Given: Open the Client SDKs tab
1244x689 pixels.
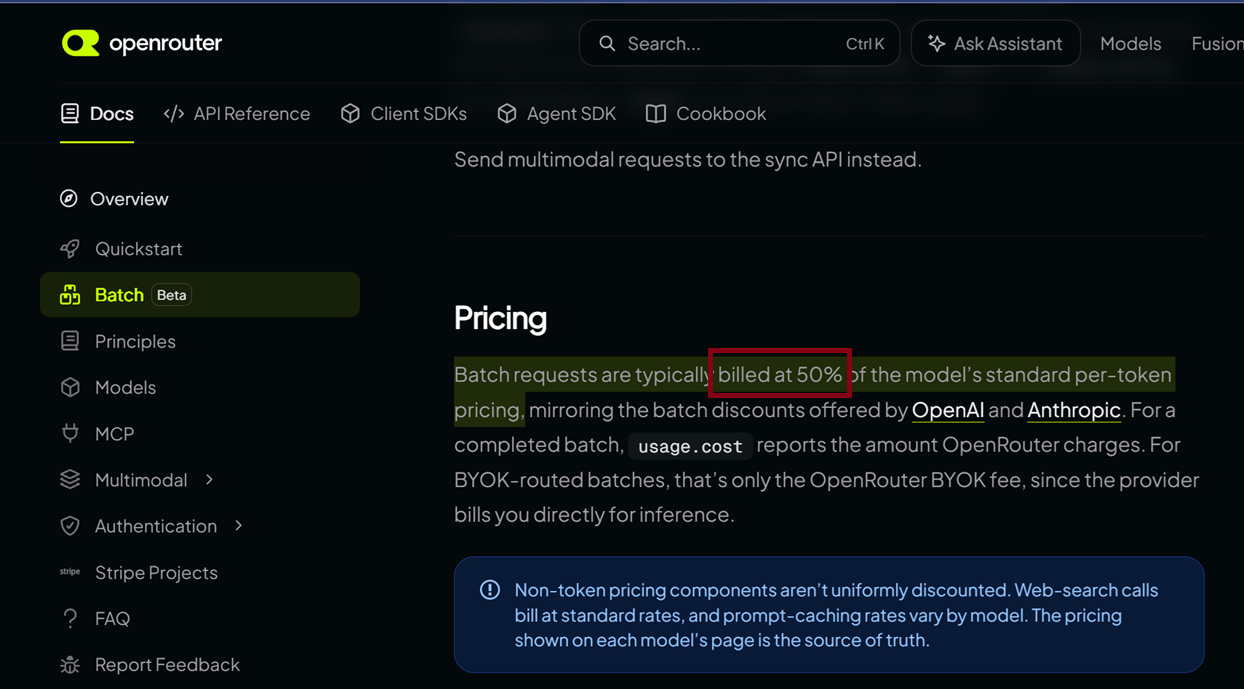Looking at the screenshot, I should 404,114.
